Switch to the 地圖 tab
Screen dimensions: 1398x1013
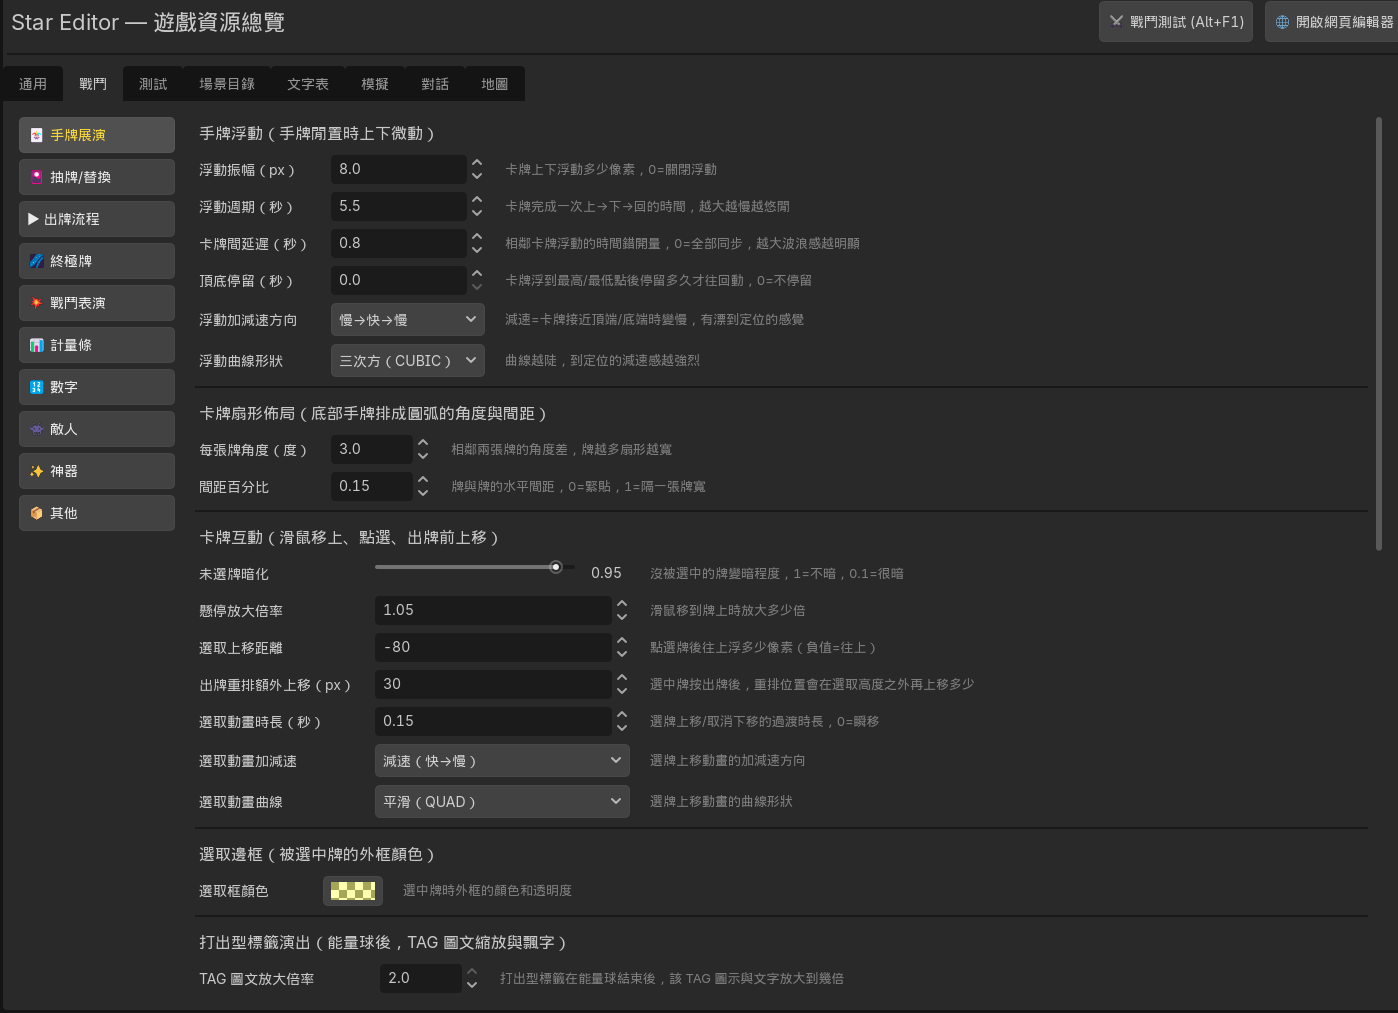pyautogui.click(x=495, y=84)
